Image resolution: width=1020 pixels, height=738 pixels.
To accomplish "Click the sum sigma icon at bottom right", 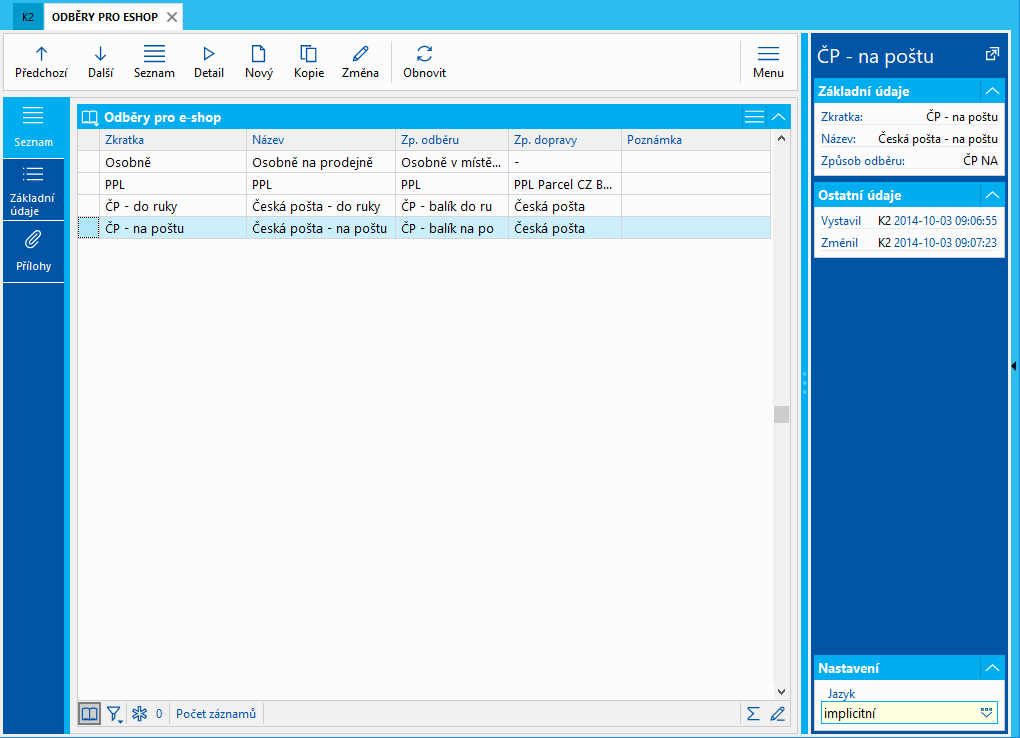I will [x=753, y=714].
